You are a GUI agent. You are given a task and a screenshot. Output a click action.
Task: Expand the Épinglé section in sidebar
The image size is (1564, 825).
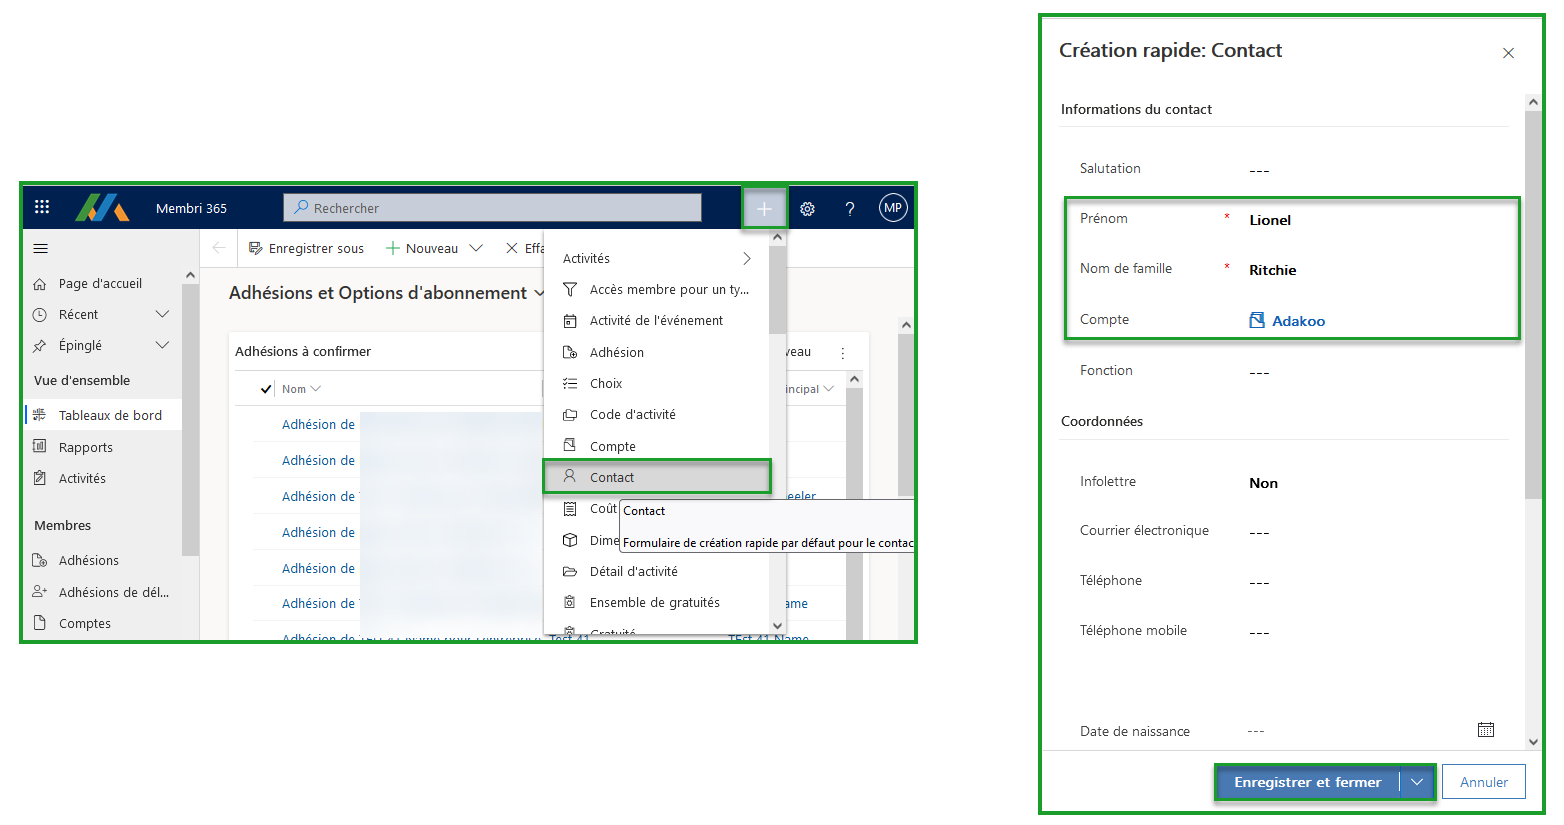(x=163, y=345)
